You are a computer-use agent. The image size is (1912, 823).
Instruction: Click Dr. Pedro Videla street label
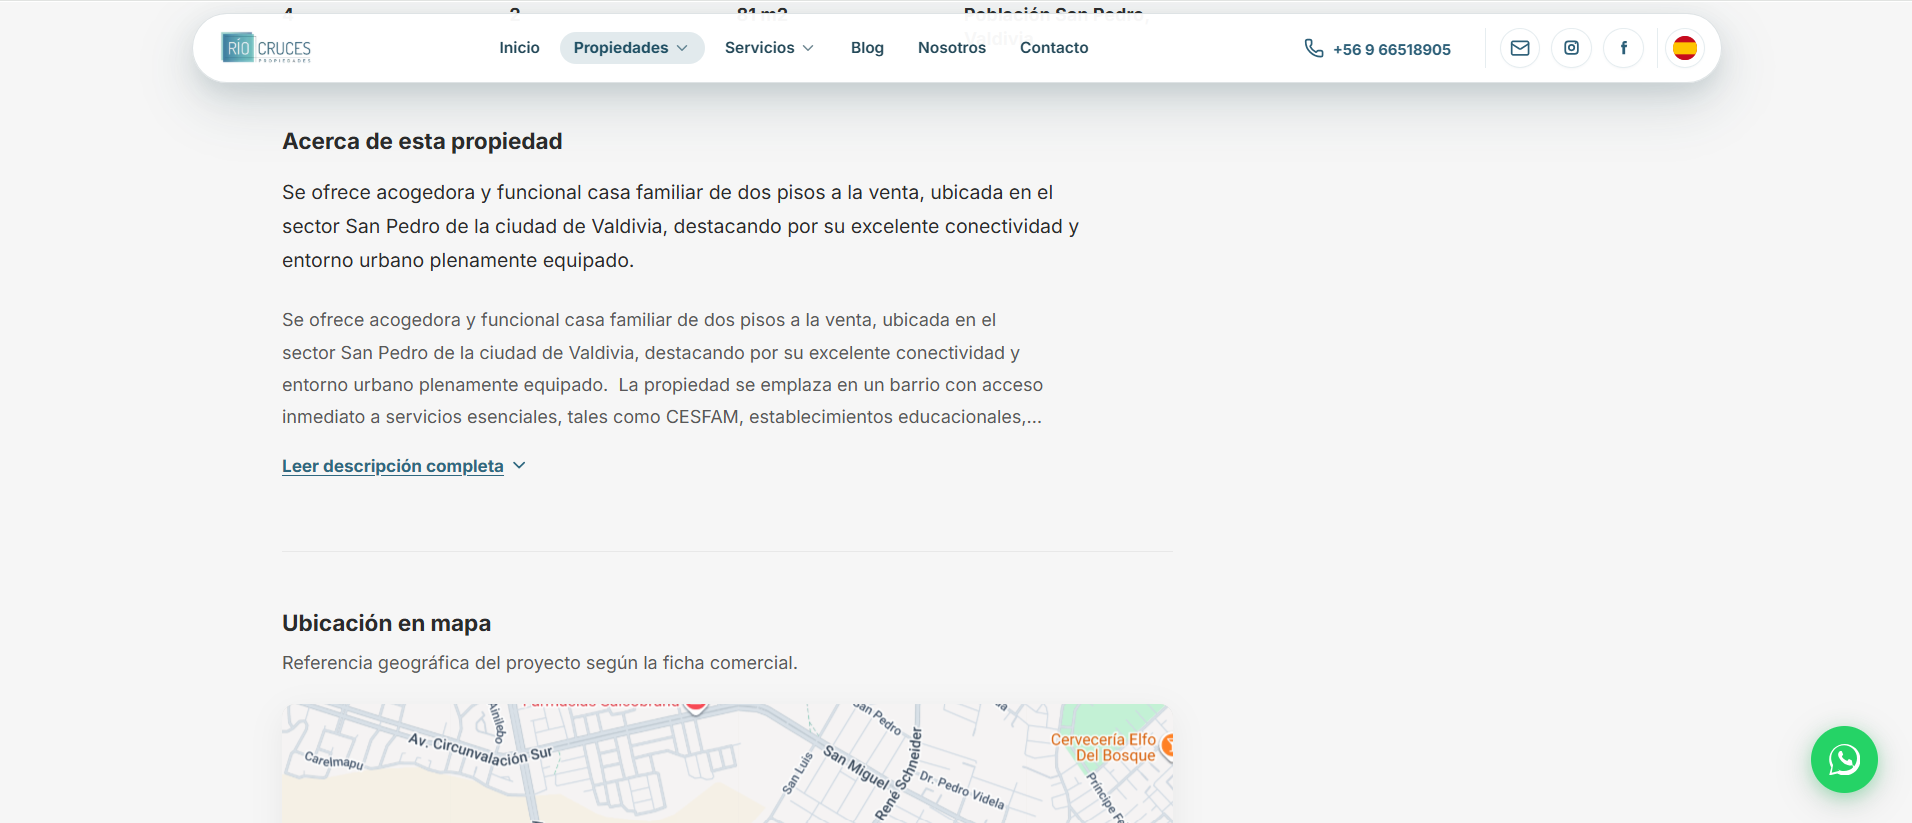click(x=962, y=790)
